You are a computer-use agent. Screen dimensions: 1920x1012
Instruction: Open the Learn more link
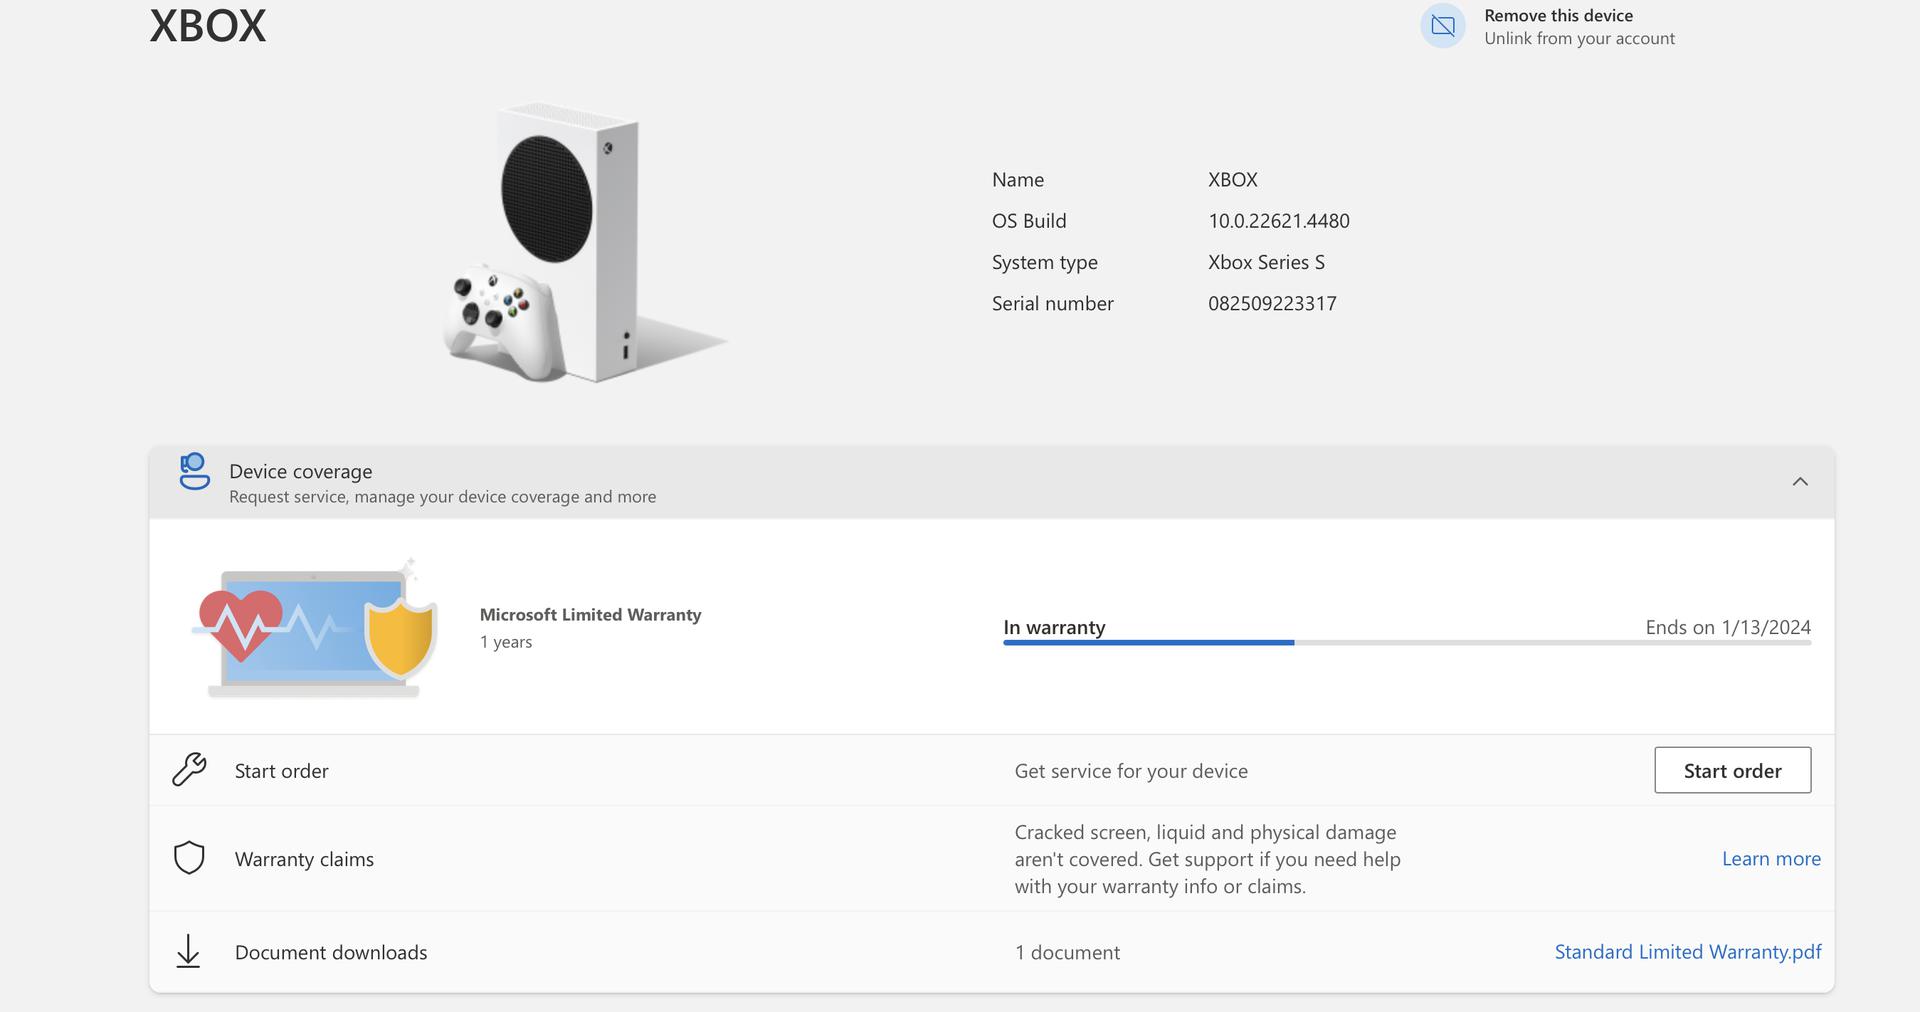tap(1770, 859)
